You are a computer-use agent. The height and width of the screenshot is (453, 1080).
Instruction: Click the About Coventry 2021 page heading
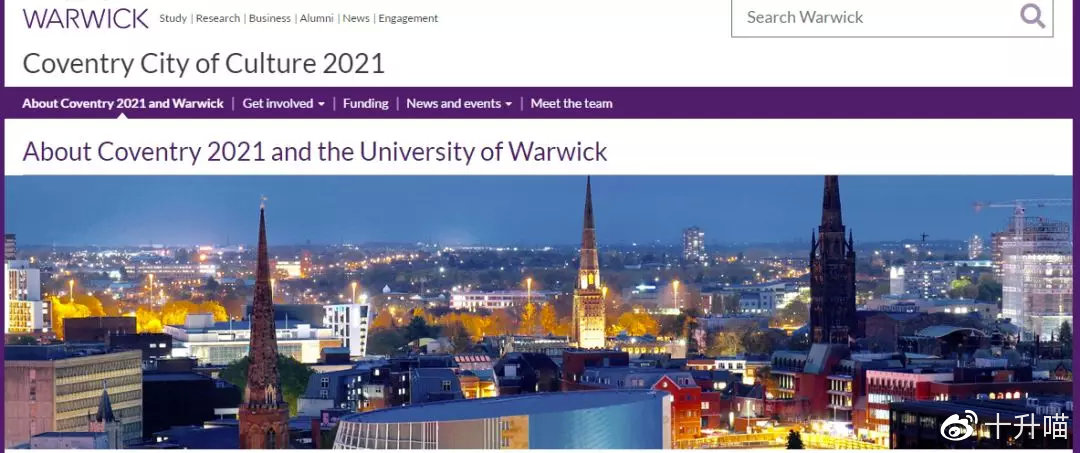pos(315,151)
